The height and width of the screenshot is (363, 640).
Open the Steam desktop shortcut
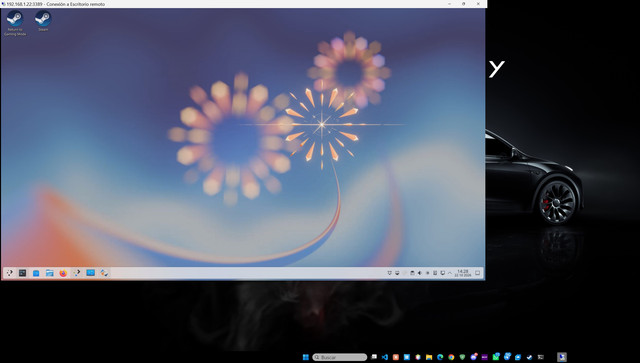pyautogui.click(x=43, y=21)
